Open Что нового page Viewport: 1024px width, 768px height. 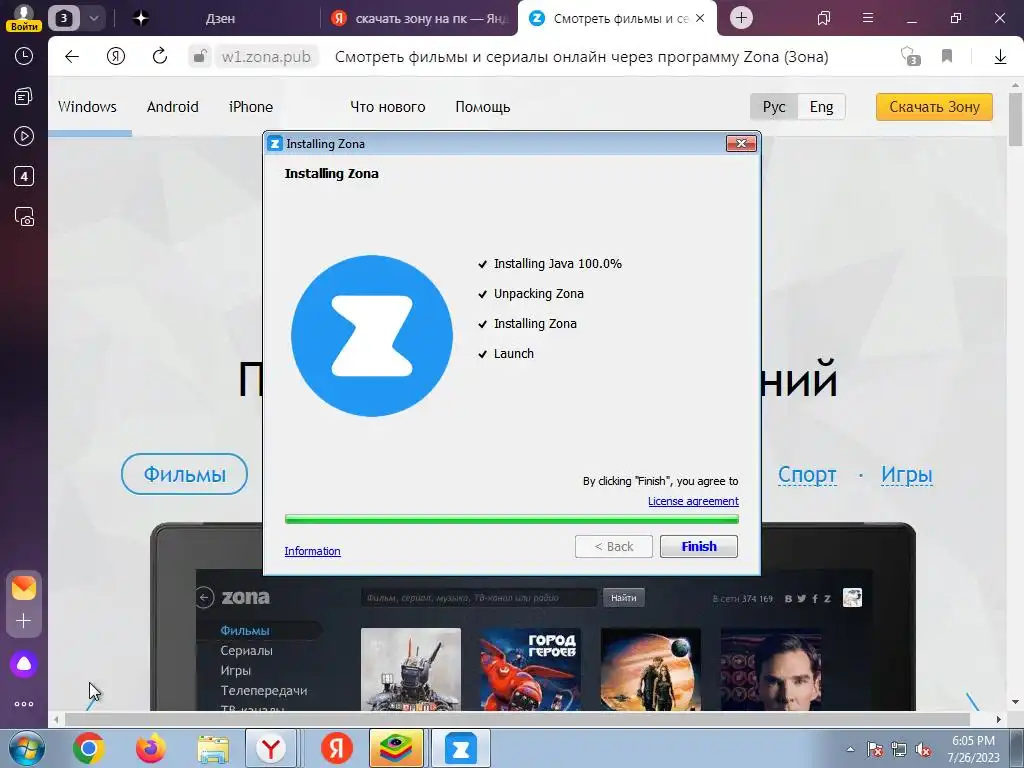pyautogui.click(x=387, y=107)
